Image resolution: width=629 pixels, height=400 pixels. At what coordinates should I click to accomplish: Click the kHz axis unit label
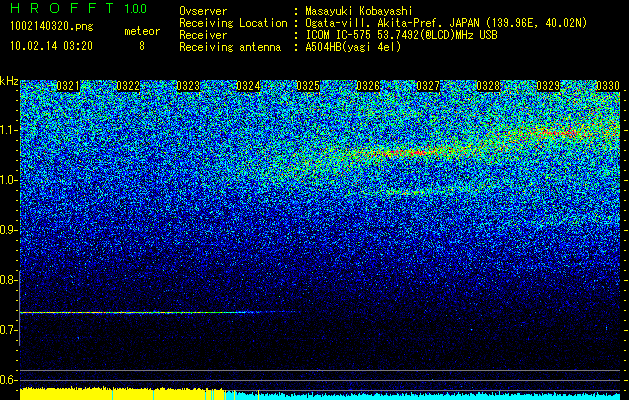(9, 81)
